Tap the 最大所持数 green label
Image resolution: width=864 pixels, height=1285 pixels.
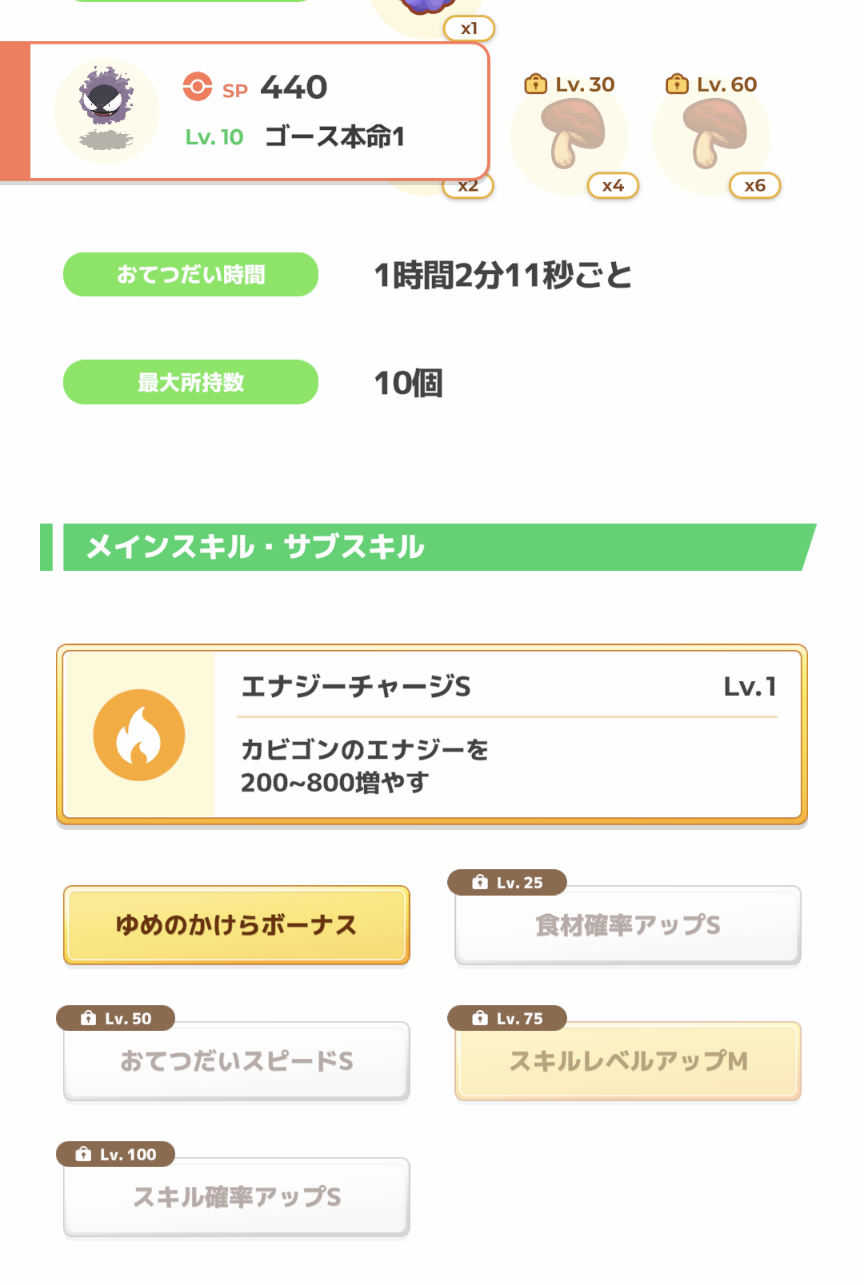click(191, 382)
